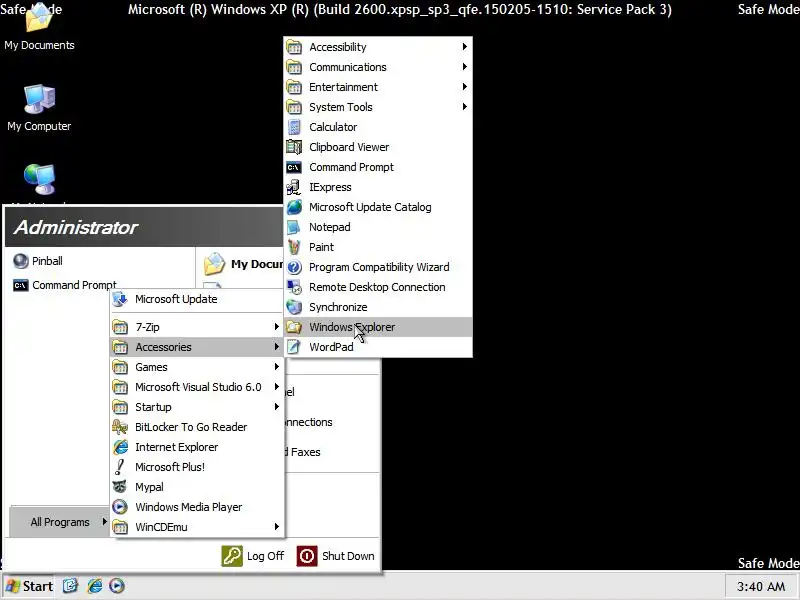Click the Notepad icon
The height and width of the screenshot is (600, 800).
tap(294, 227)
